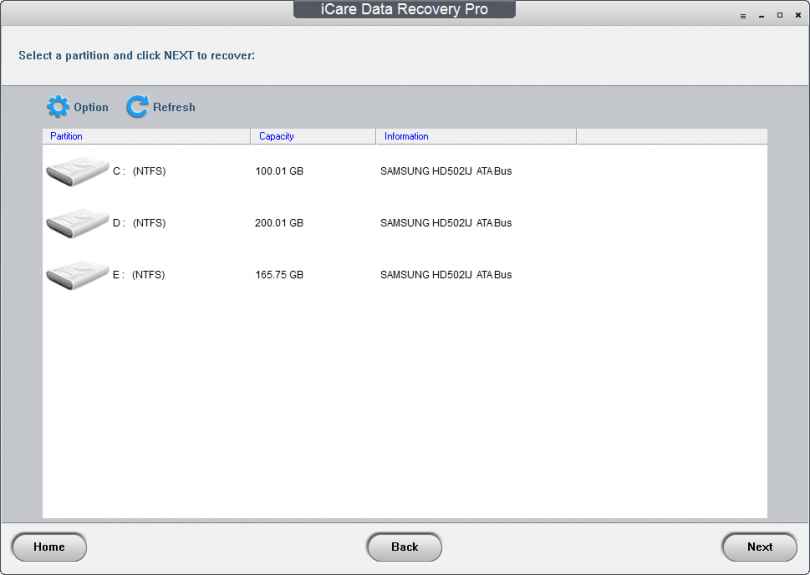Select the D drive disk icon
This screenshot has height=575, width=810.
click(77, 223)
